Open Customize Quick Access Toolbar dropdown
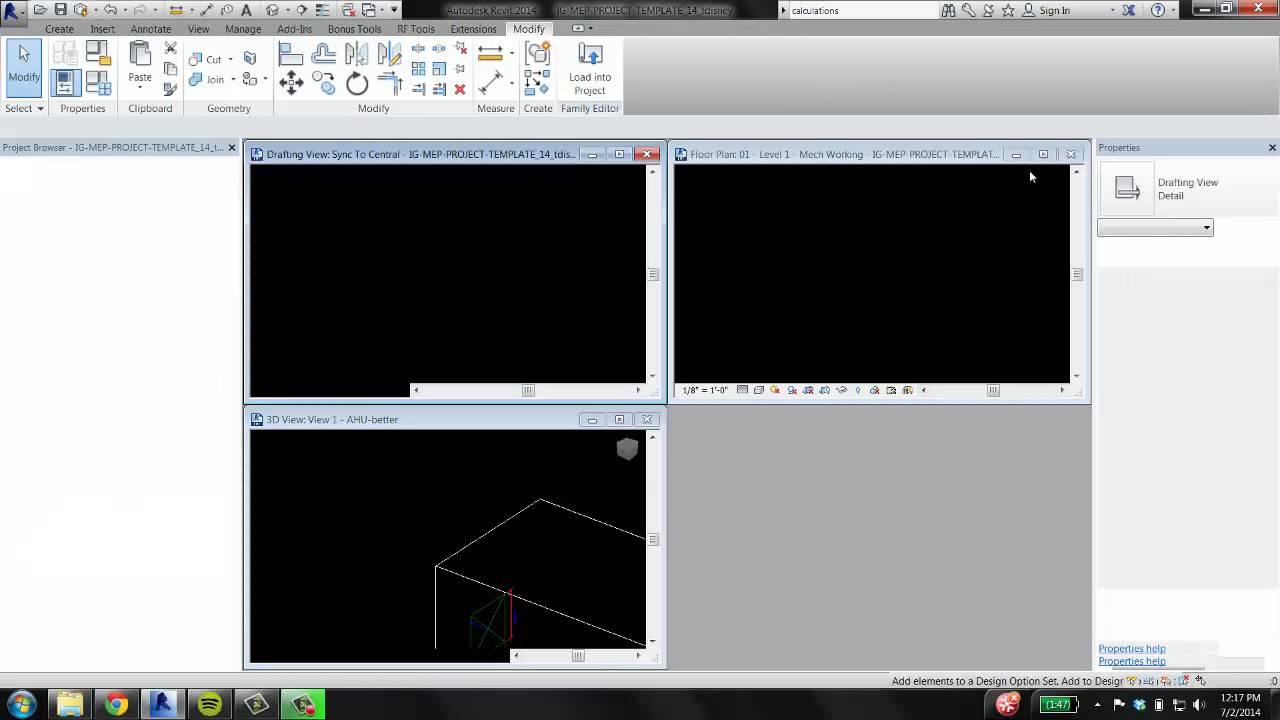The height and width of the screenshot is (720, 1280). 394,10
